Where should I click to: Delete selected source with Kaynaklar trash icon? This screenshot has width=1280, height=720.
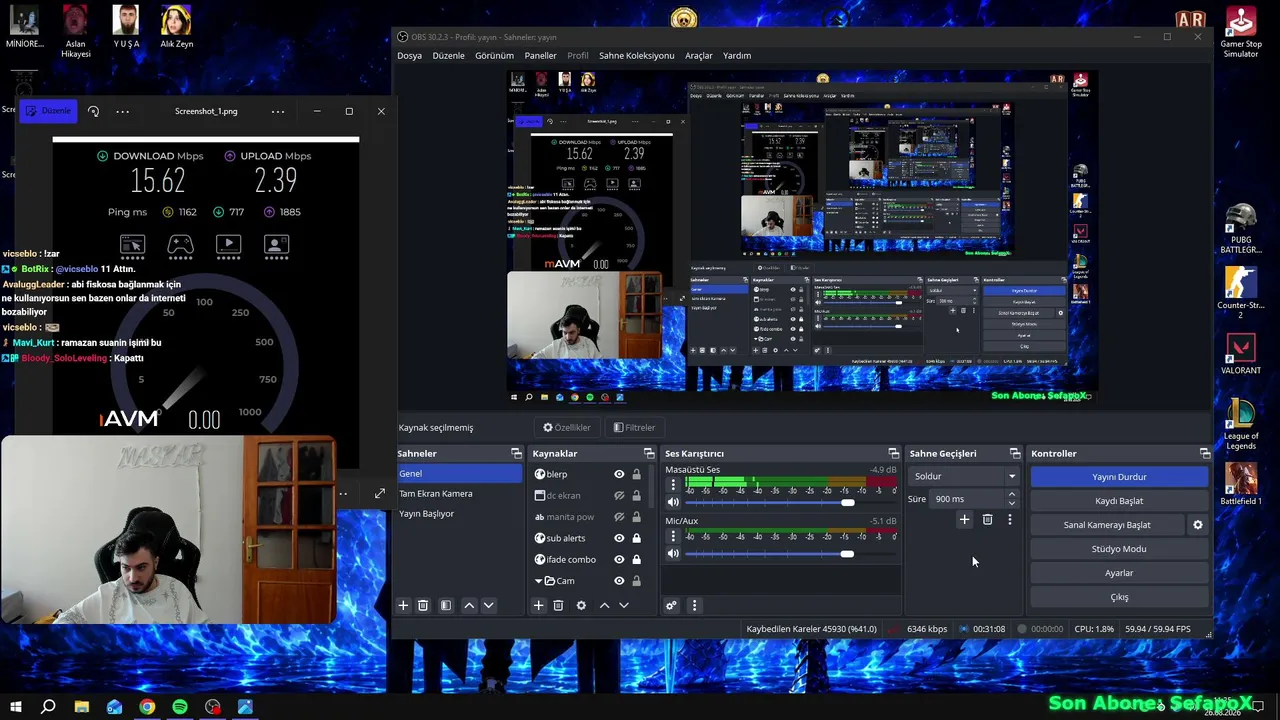(x=558, y=605)
